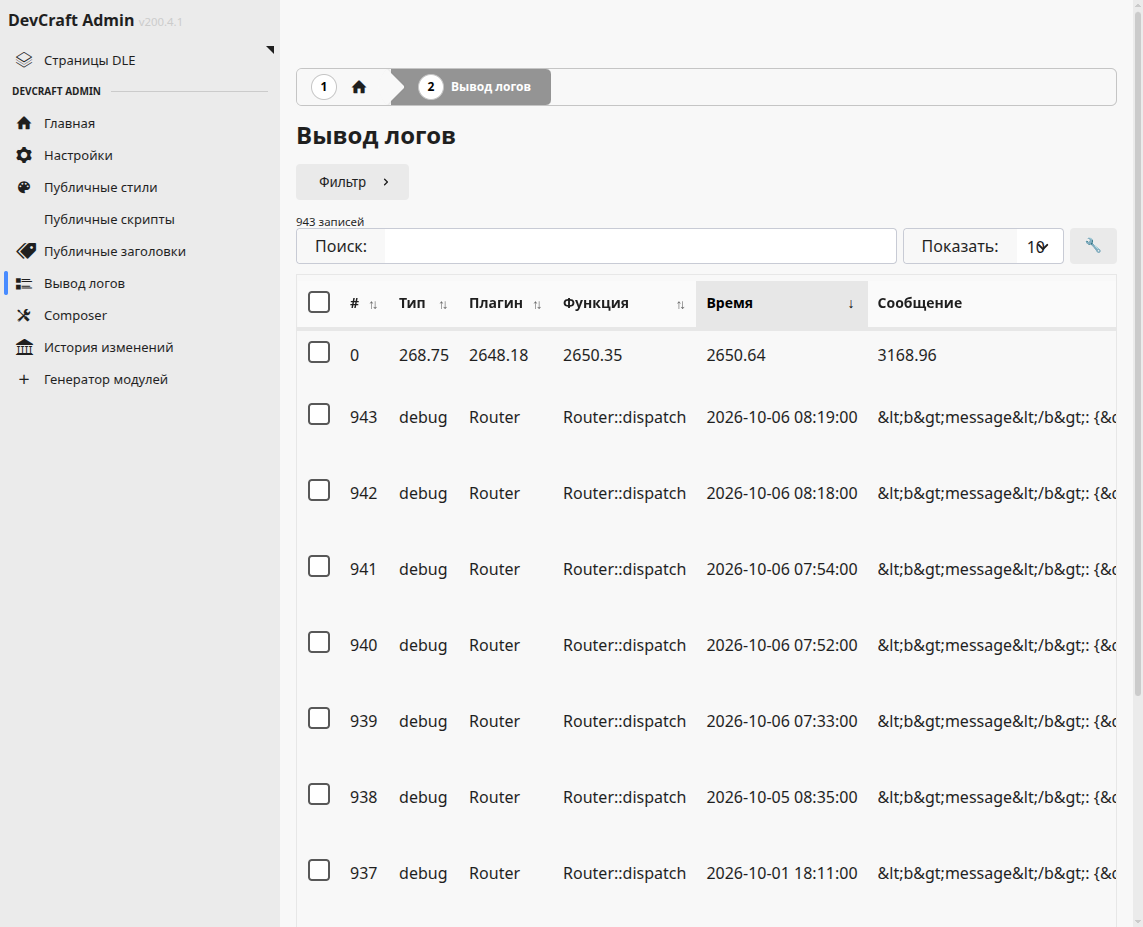Expand the Фильтр panel

(352, 181)
